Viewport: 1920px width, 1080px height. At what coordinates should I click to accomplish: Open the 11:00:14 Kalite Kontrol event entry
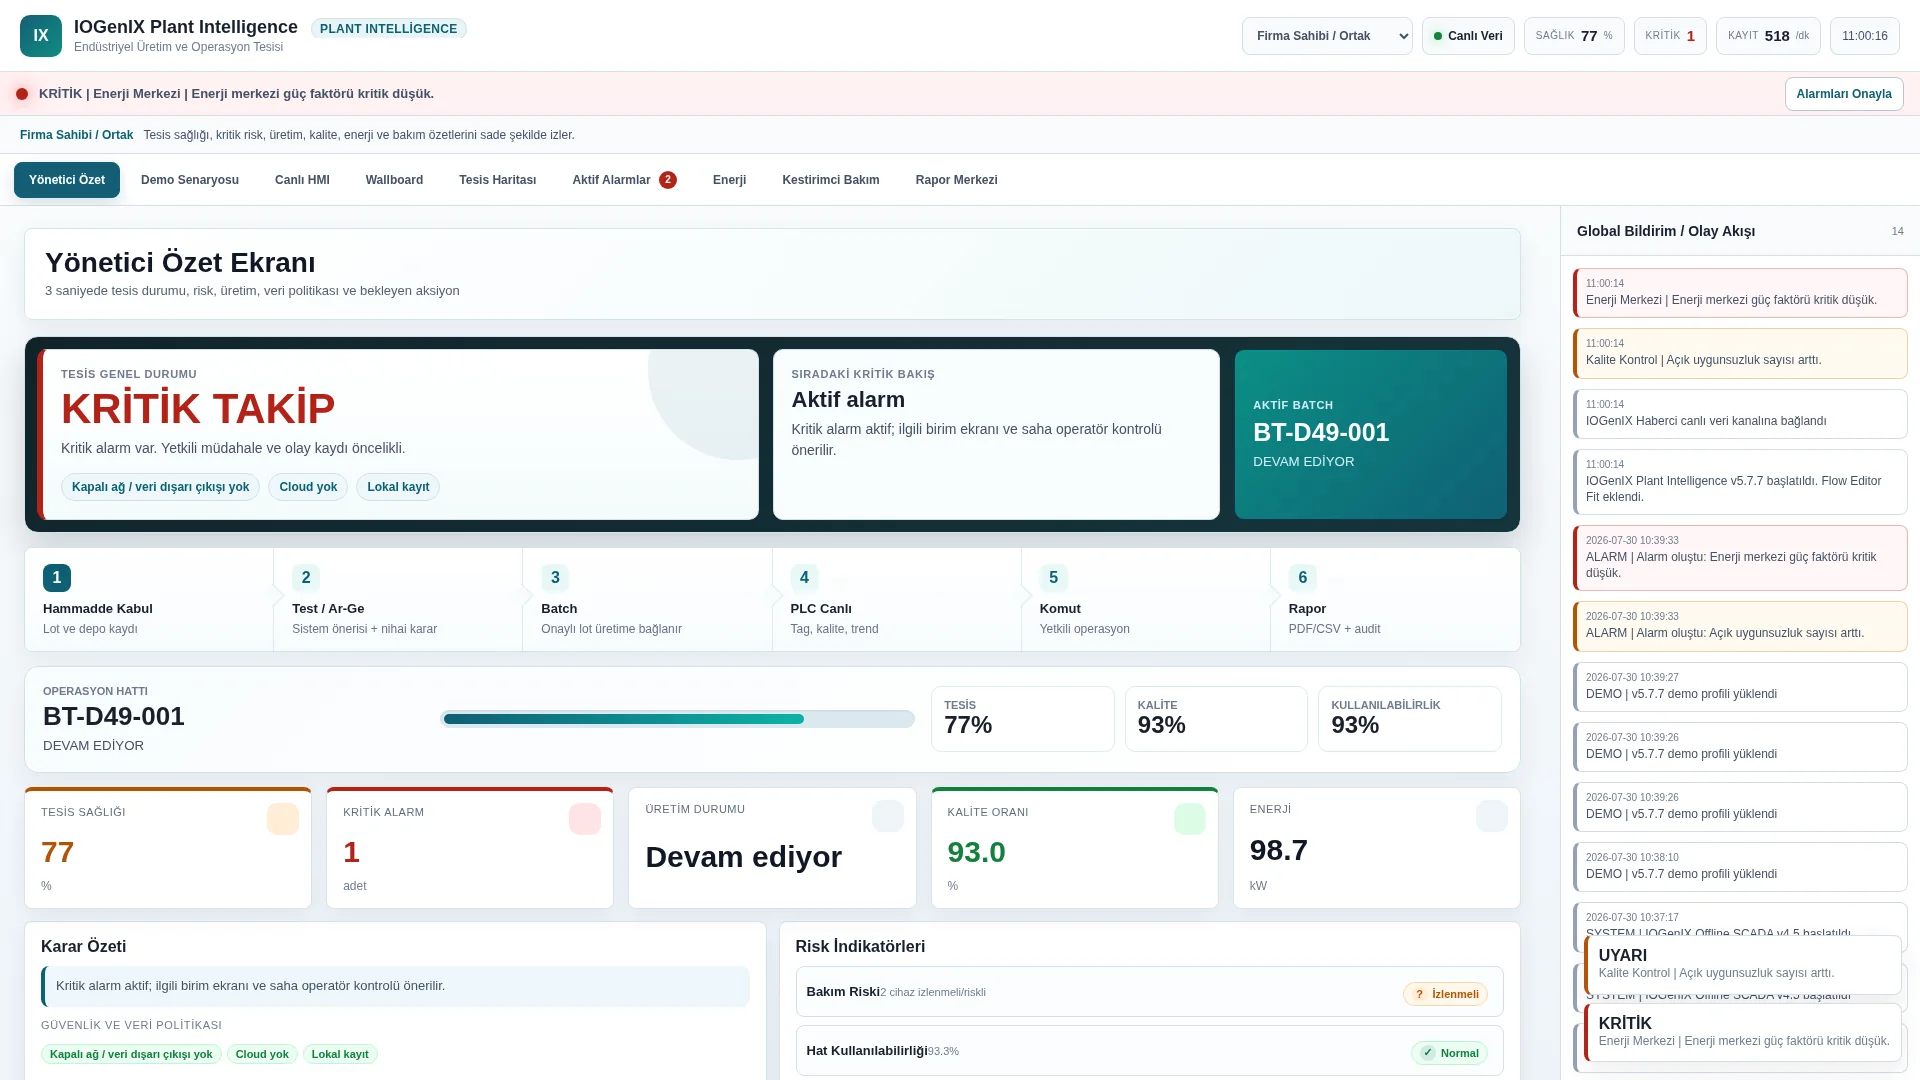(x=1740, y=353)
